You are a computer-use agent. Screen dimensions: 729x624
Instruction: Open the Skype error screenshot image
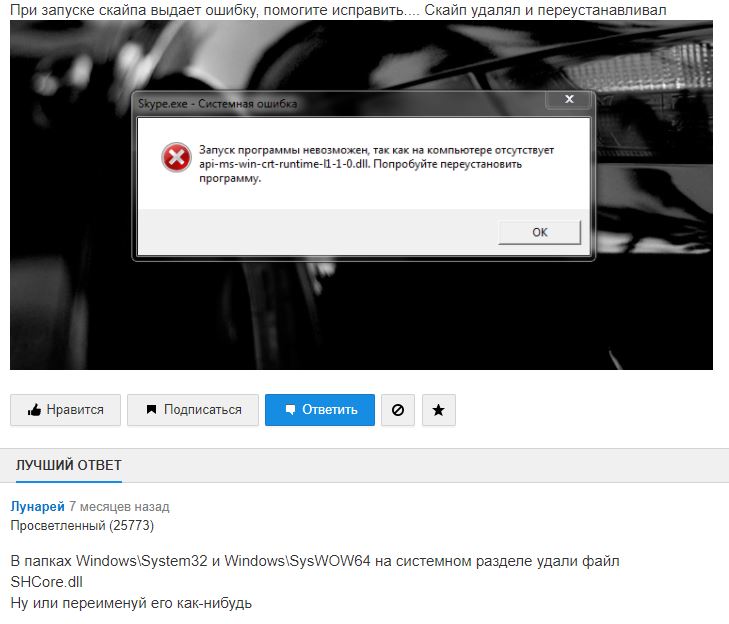coord(361,195)
